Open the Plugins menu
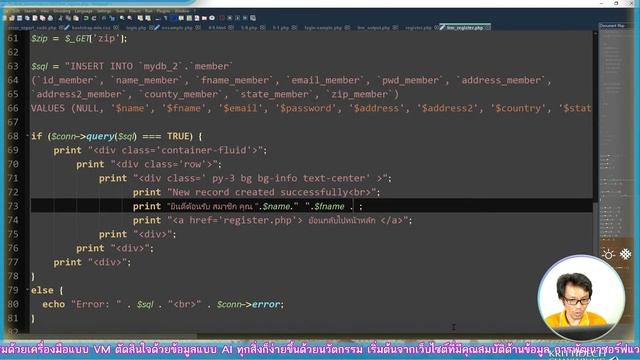Screen dimensions: 640x360 click(x=163, y=11)
